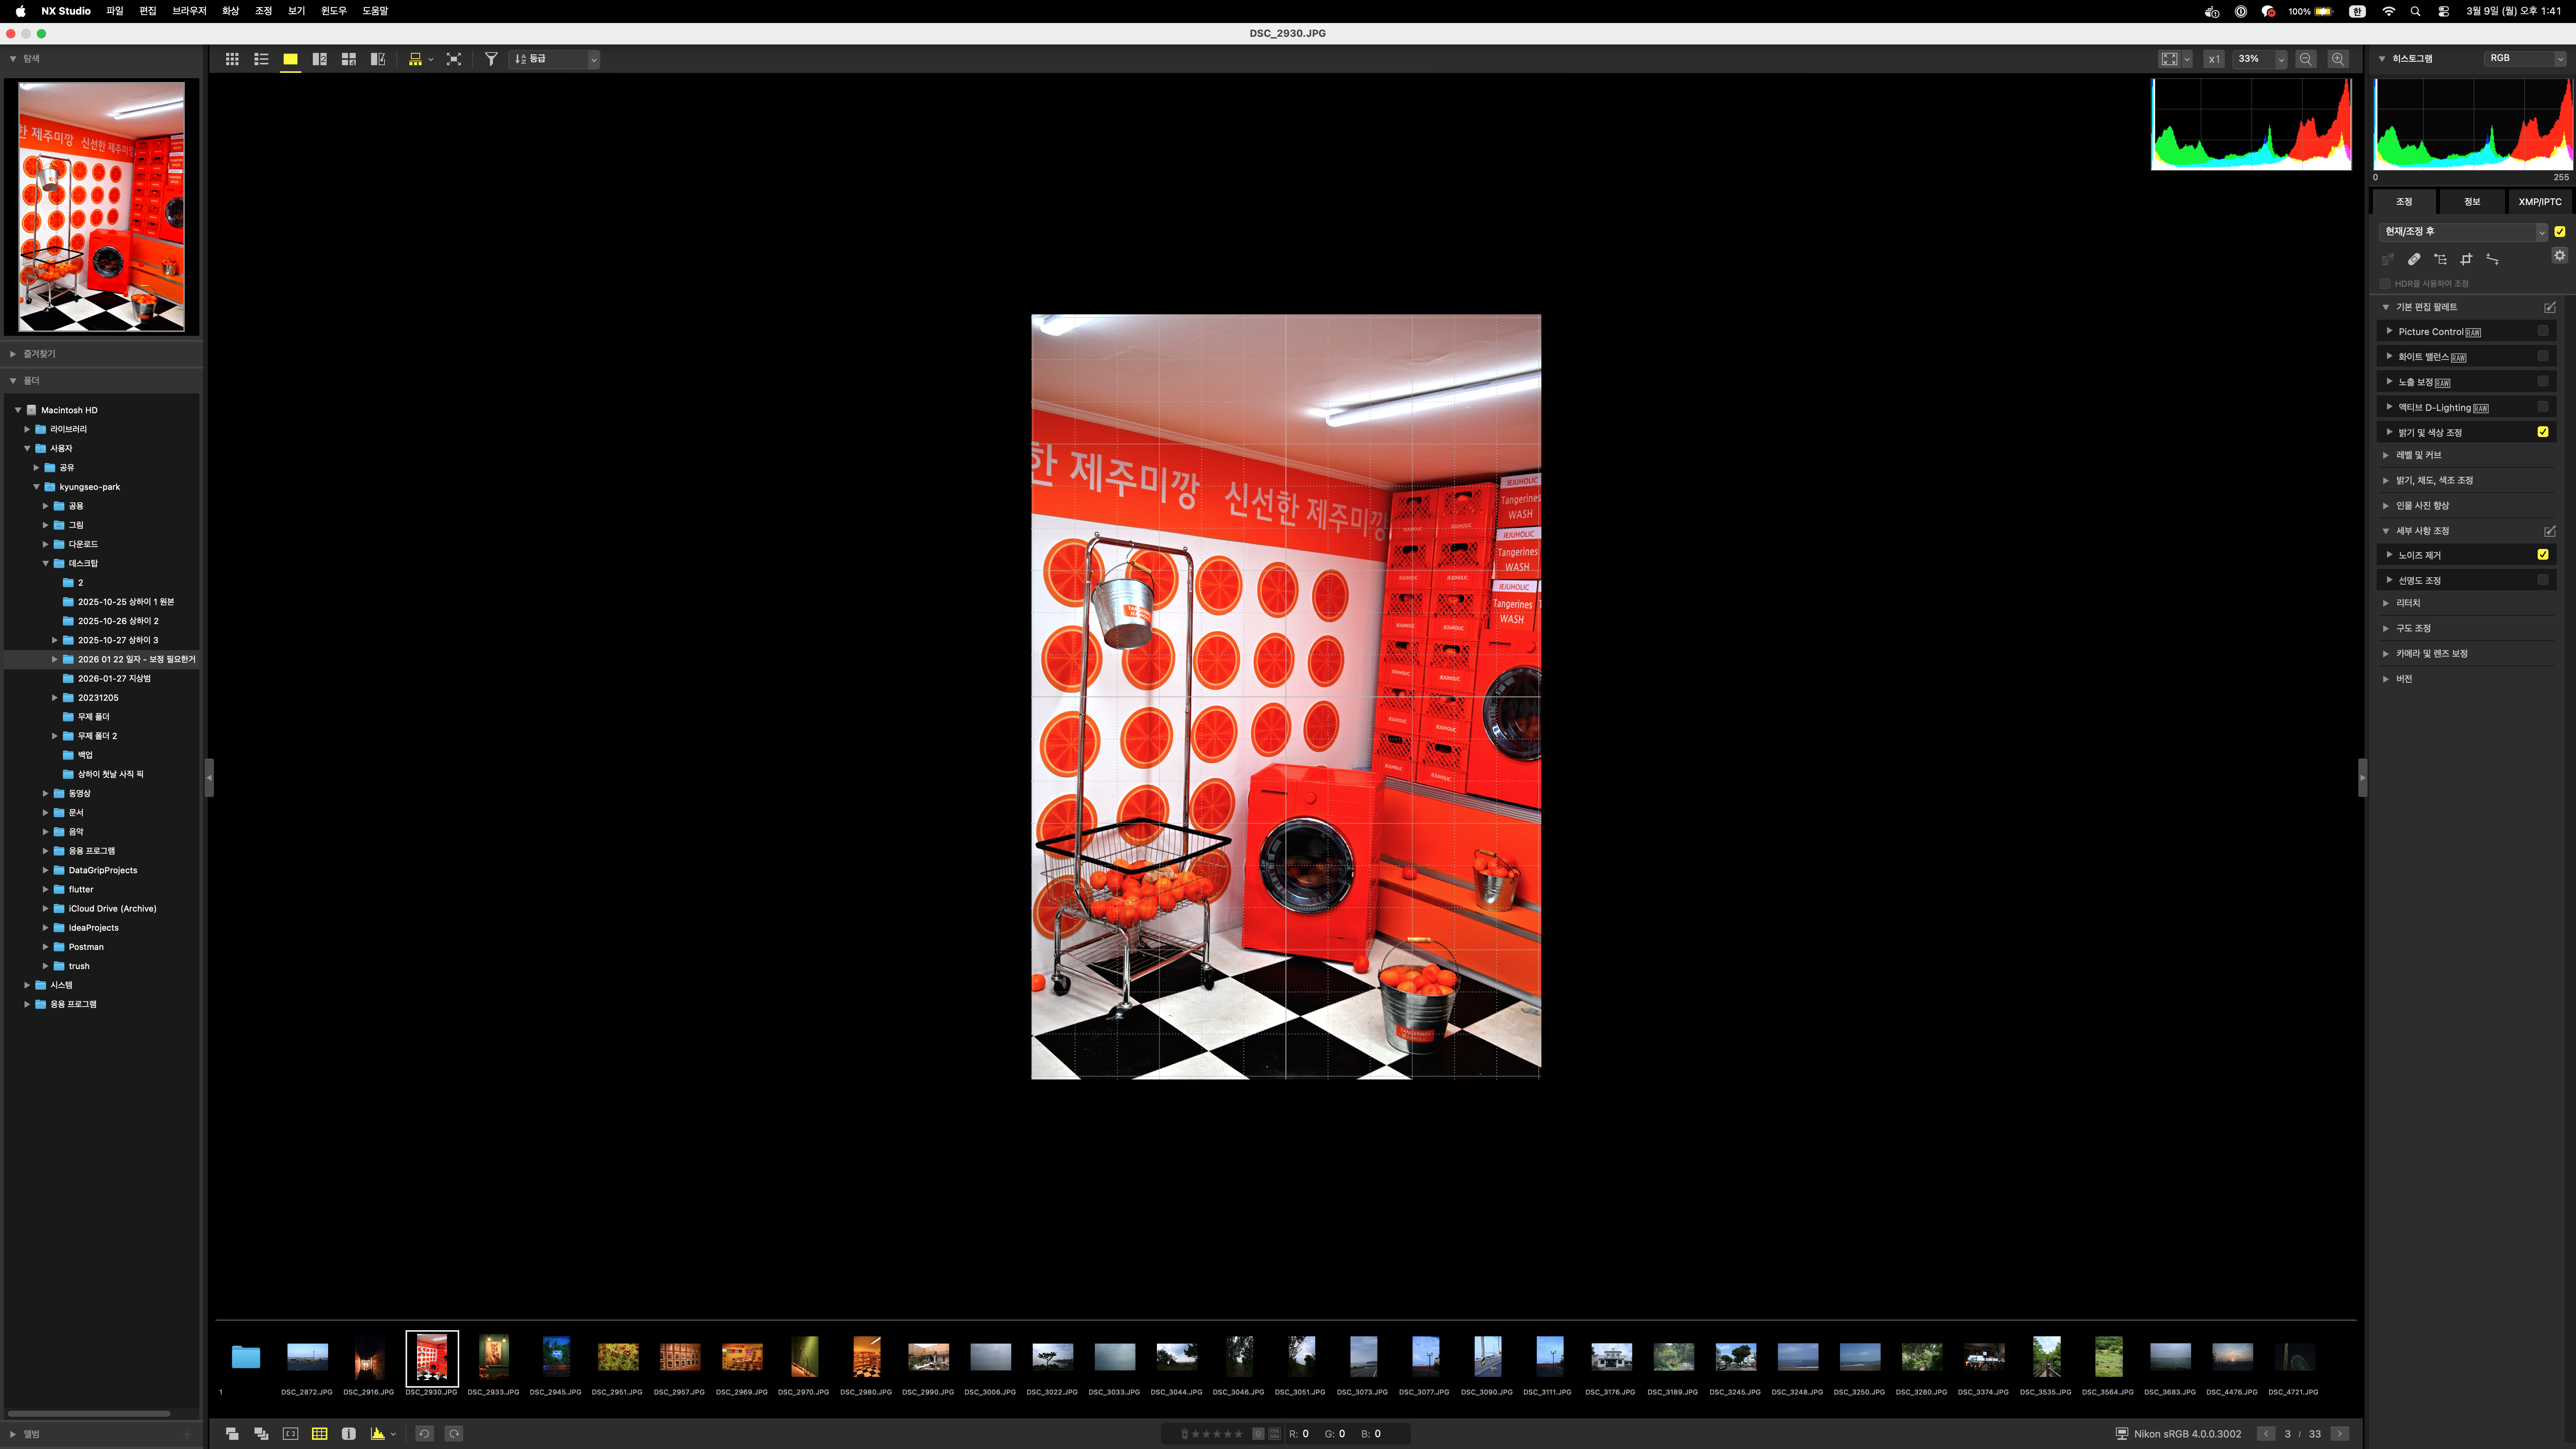Image resolution: width=2576 pixels, height=1449 pixels.
Task: Click the x1 zoom button
Action: [x=2214, y=59]
